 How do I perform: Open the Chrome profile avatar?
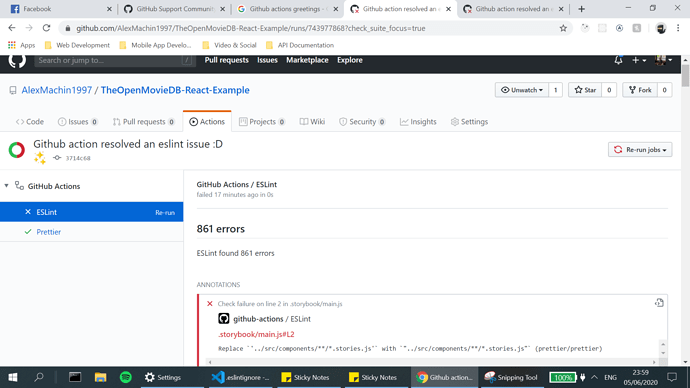point(661,28)
